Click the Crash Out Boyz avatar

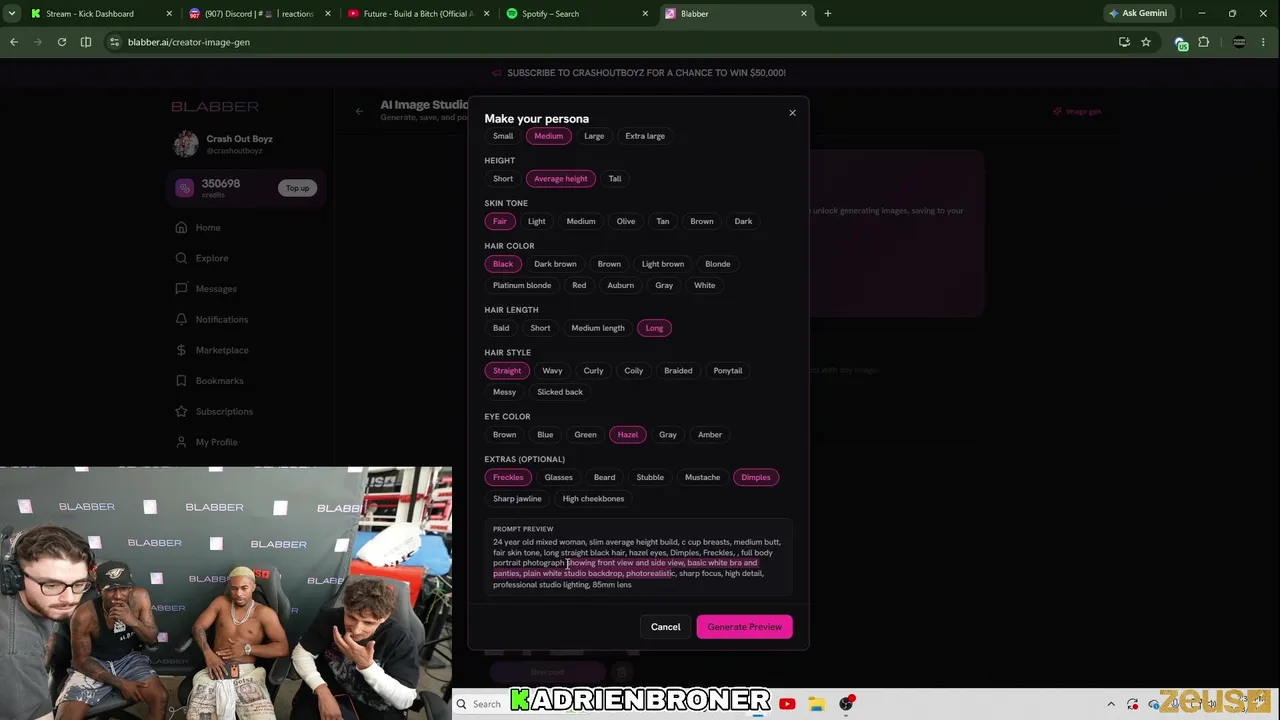(x=186, y=144)
